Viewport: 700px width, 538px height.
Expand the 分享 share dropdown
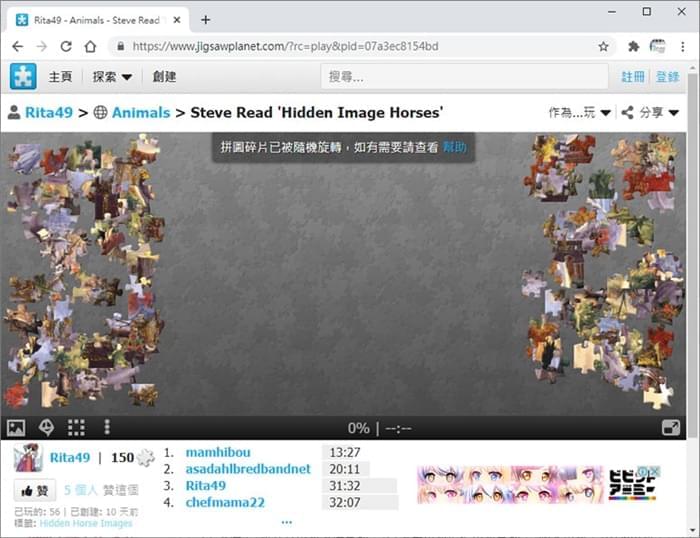[650, 113]
